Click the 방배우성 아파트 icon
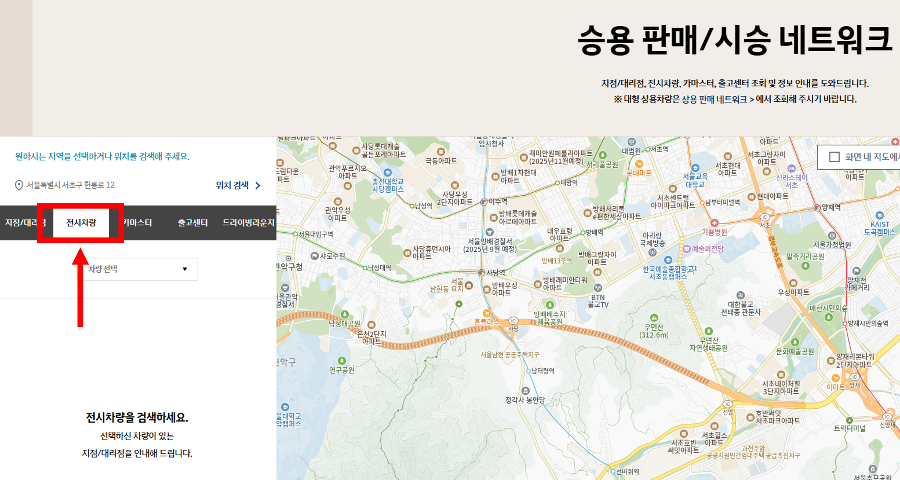900x480 pixels. [x=487, y=289]
